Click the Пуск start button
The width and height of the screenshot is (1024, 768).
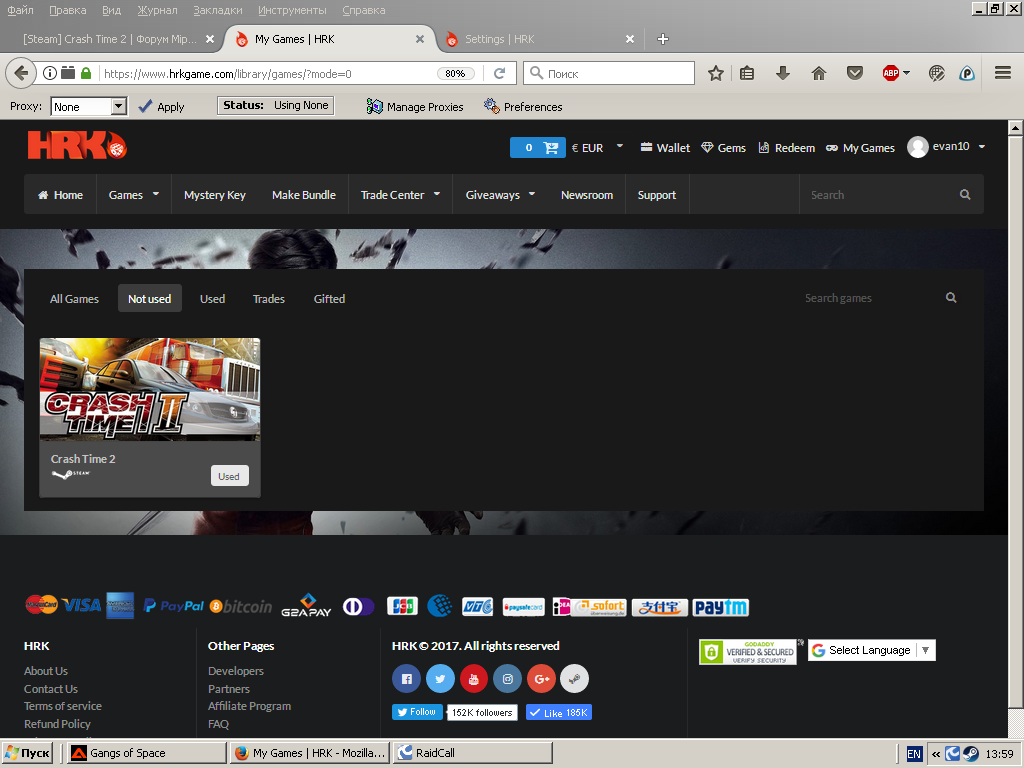point(27,753)
